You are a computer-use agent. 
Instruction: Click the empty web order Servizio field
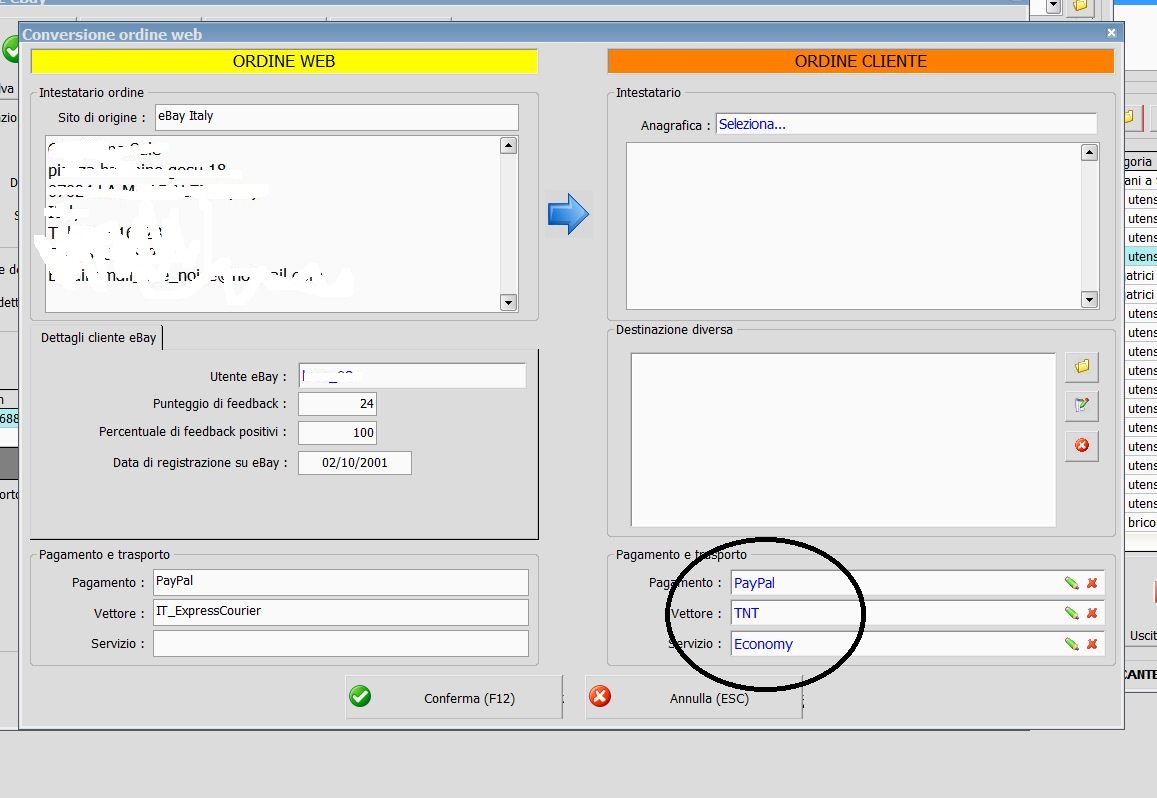(341, 643)
